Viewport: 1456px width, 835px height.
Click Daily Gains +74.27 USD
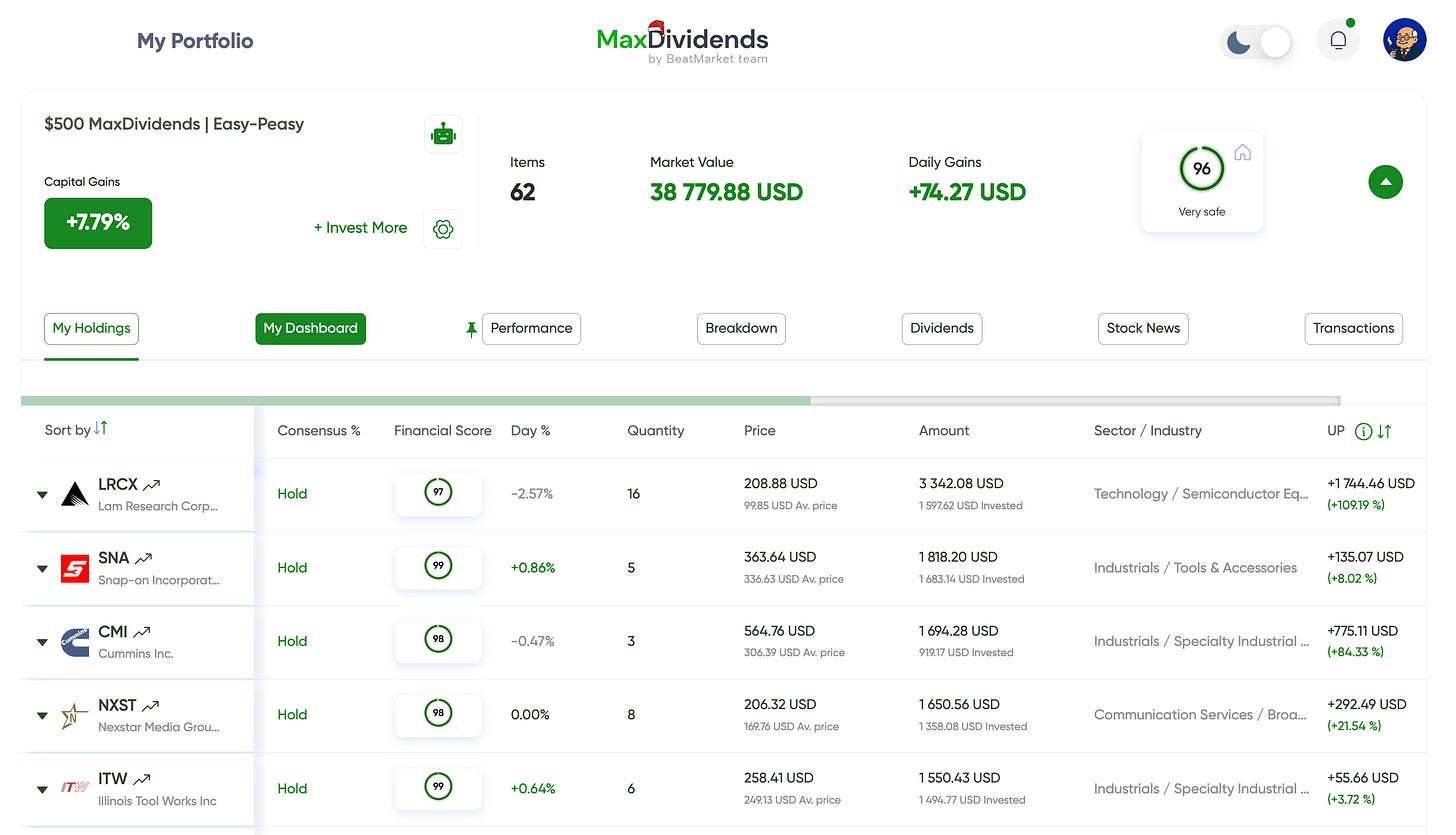tap(967, 192)
